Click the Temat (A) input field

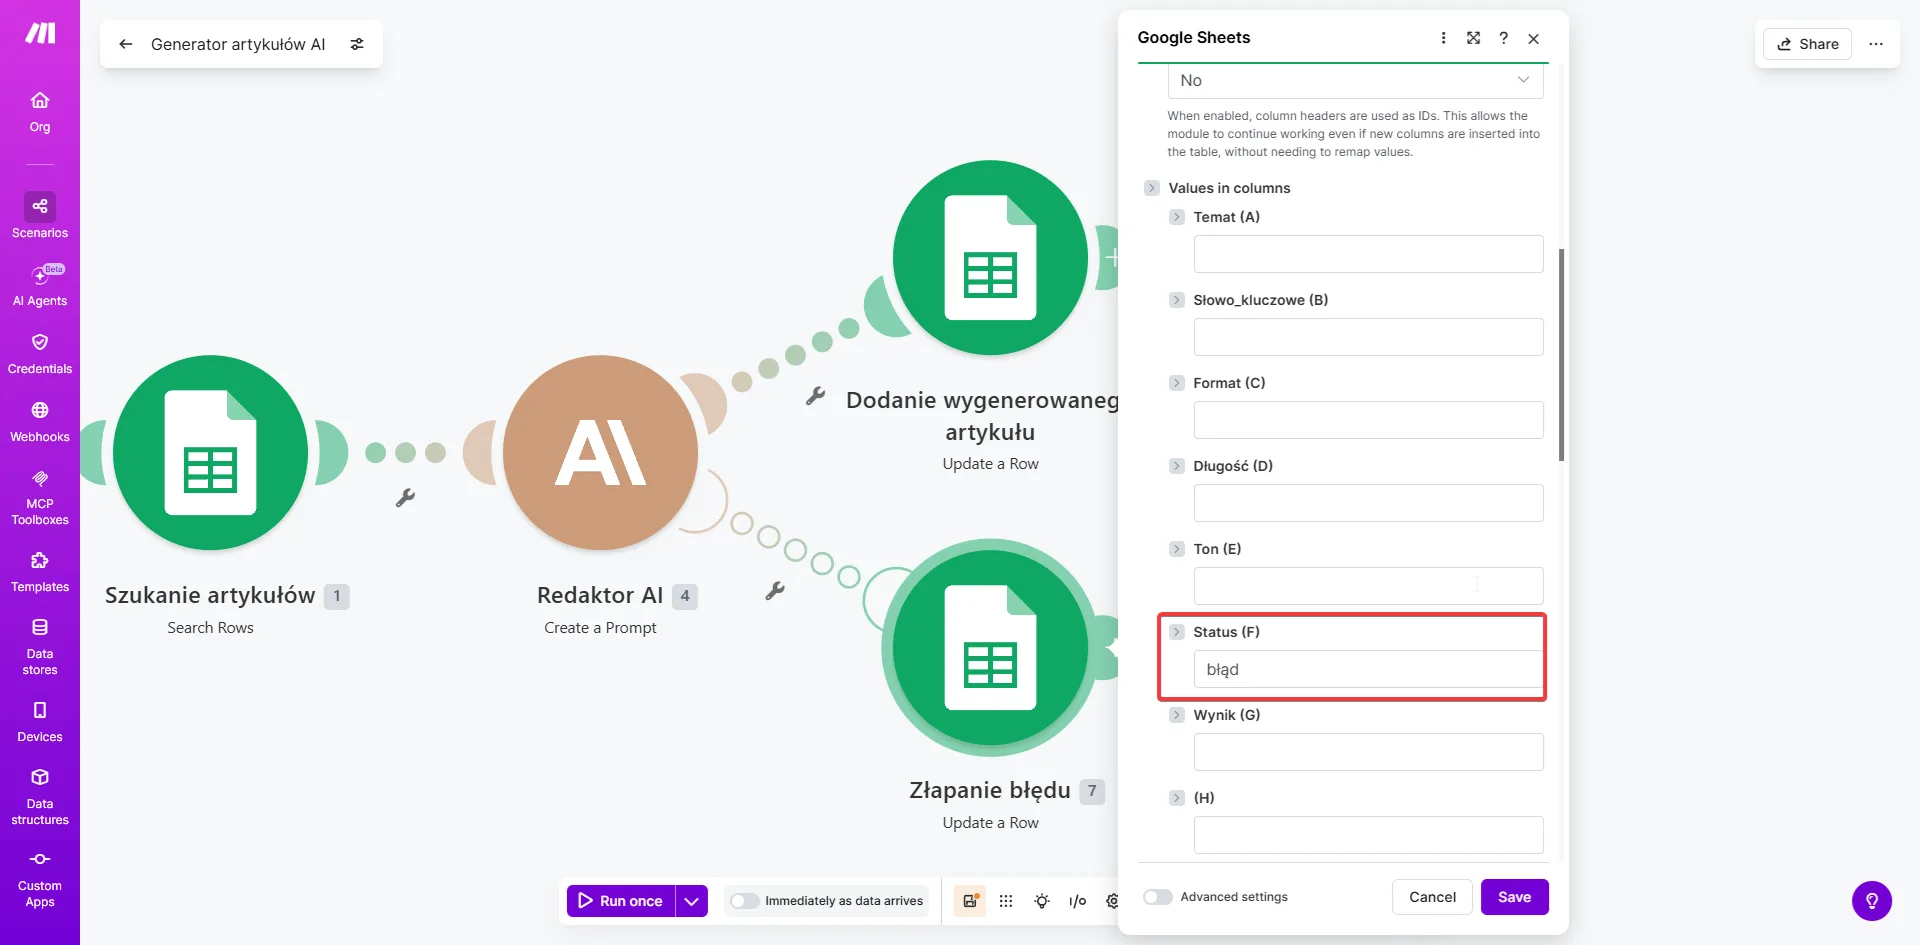(1368, 254)
